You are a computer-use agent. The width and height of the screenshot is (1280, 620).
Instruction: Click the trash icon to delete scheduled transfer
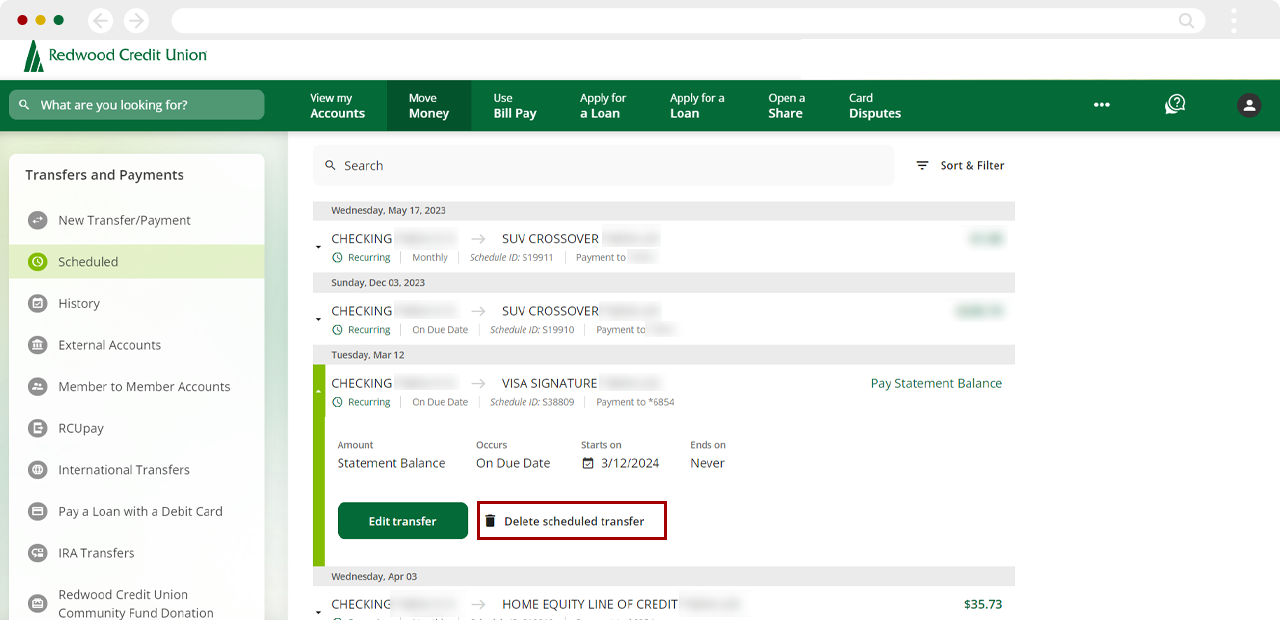click(490, 521)
